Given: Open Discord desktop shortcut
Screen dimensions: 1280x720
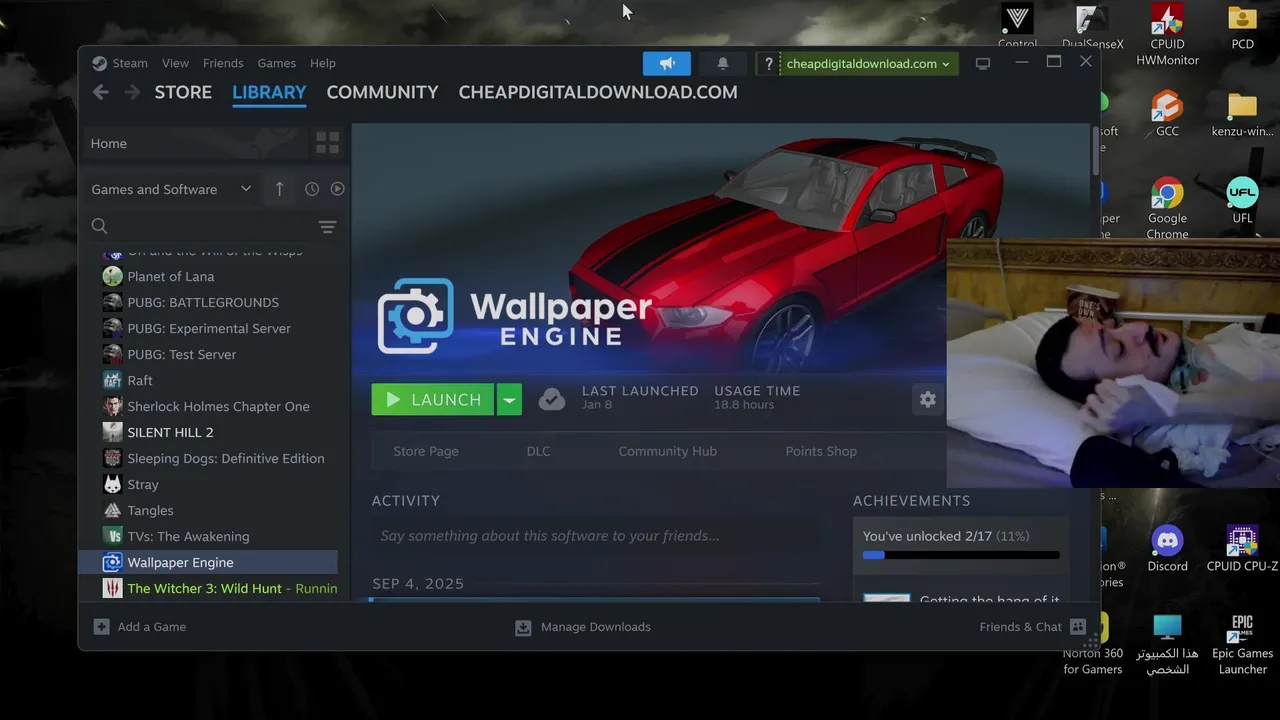Looking at the screenshot, I should tap(1167, 548).
